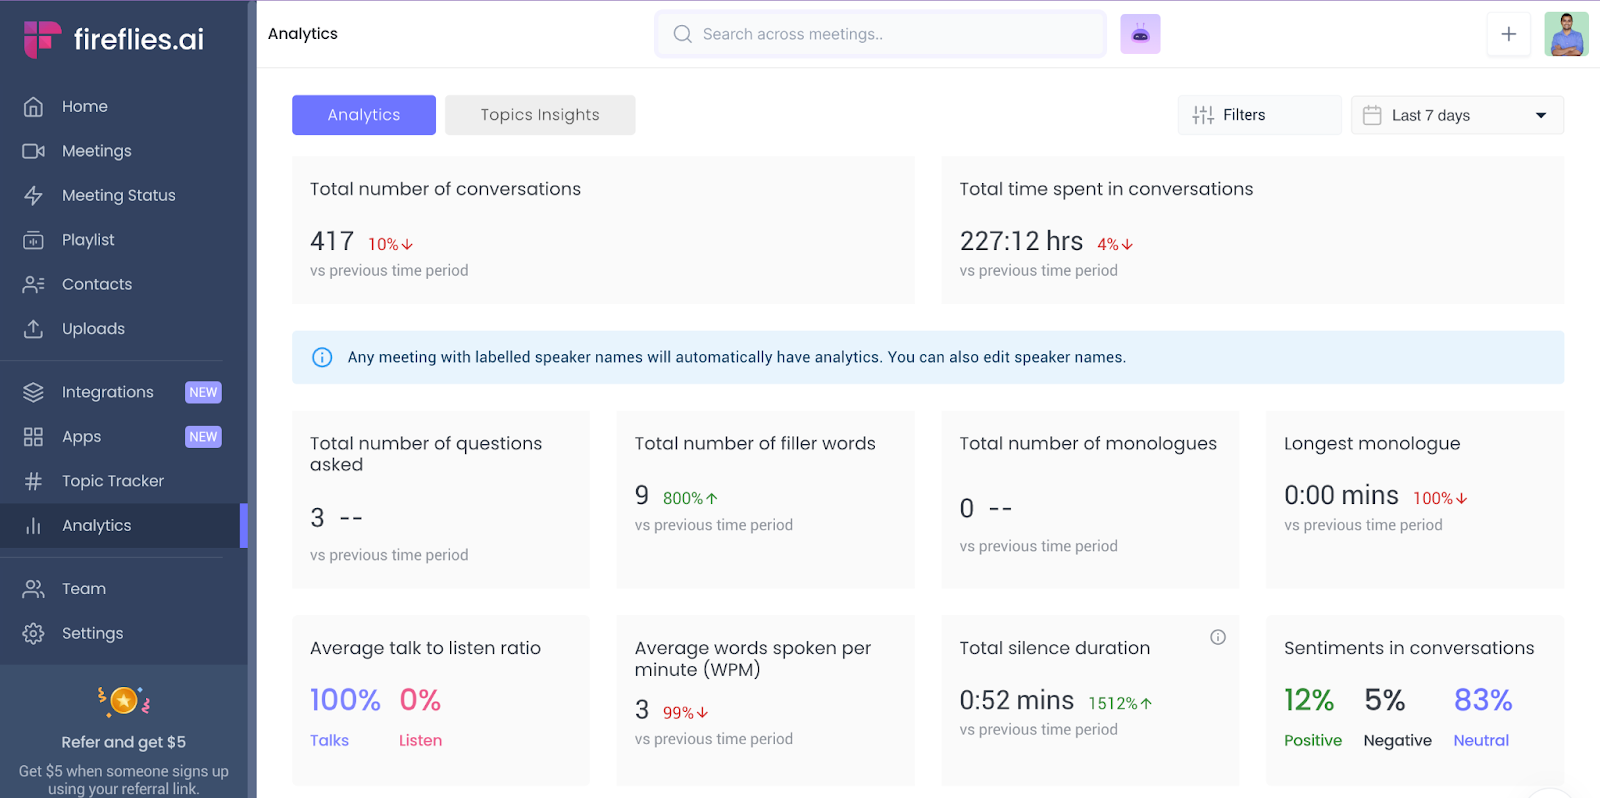Go to Playlist in the sidebar
This screenshot has height=798, width=1600.
(x=88, y=240)
